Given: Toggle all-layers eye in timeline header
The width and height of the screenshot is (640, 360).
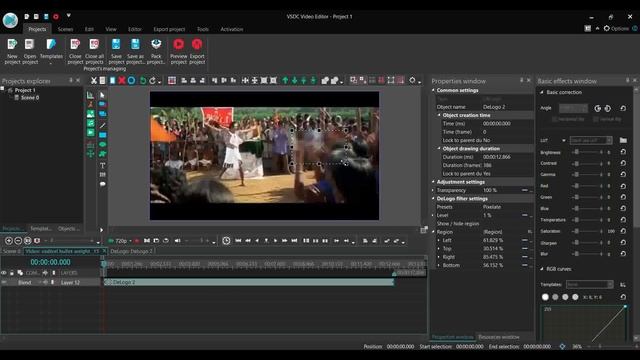Looking at the screenshot, I should point(4,273).
